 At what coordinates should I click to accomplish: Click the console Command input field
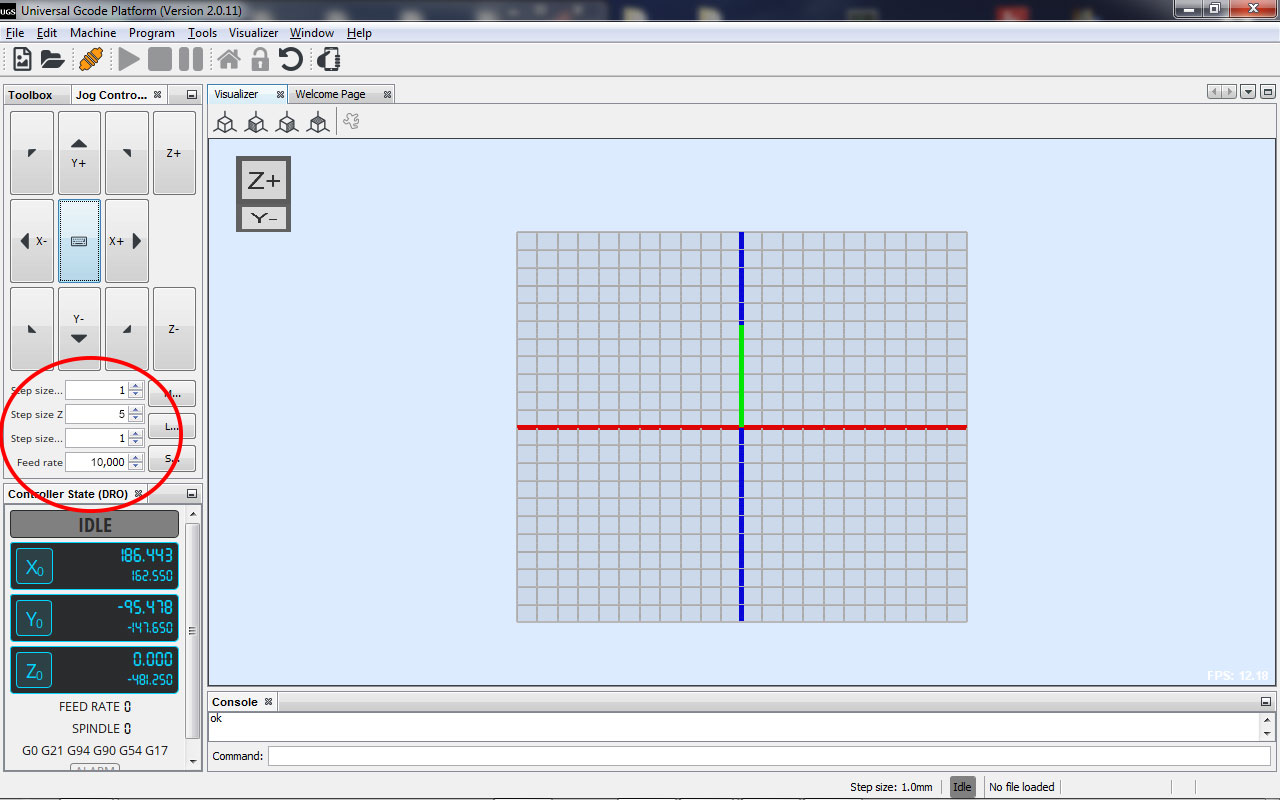(x=768, y=756)
